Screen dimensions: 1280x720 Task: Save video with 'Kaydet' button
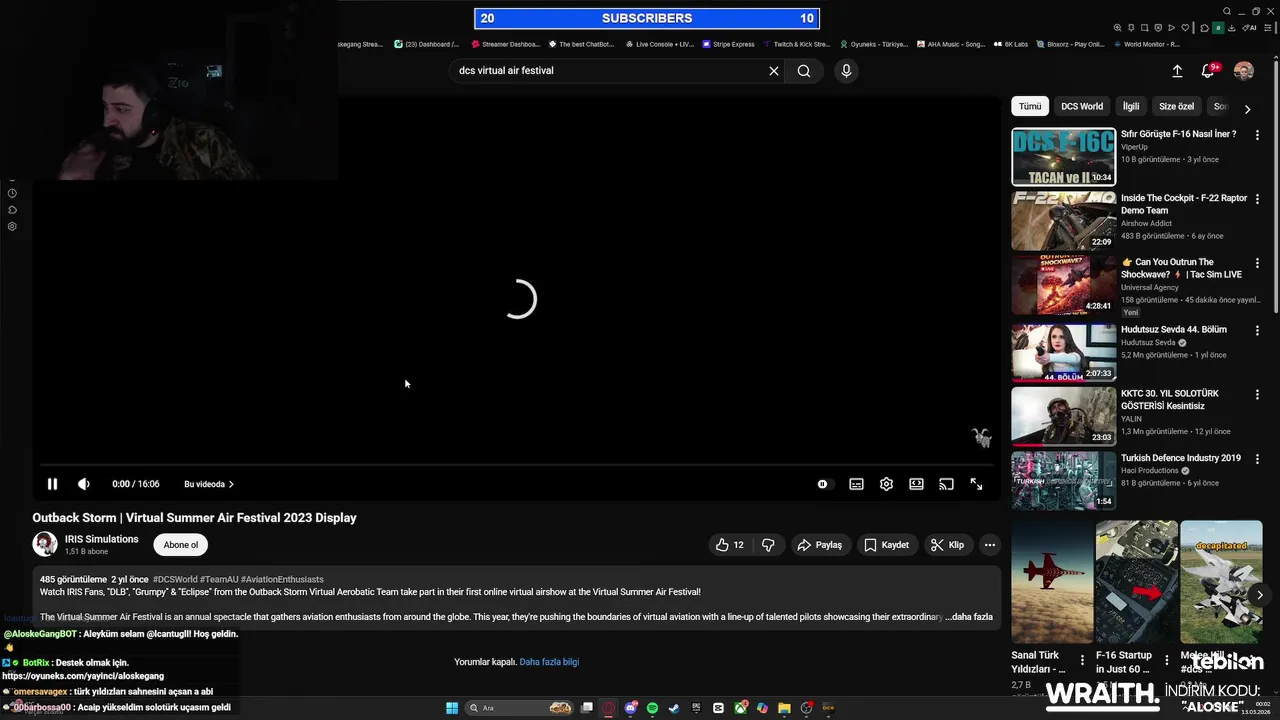pyautogui.click(x=887, y=545)
